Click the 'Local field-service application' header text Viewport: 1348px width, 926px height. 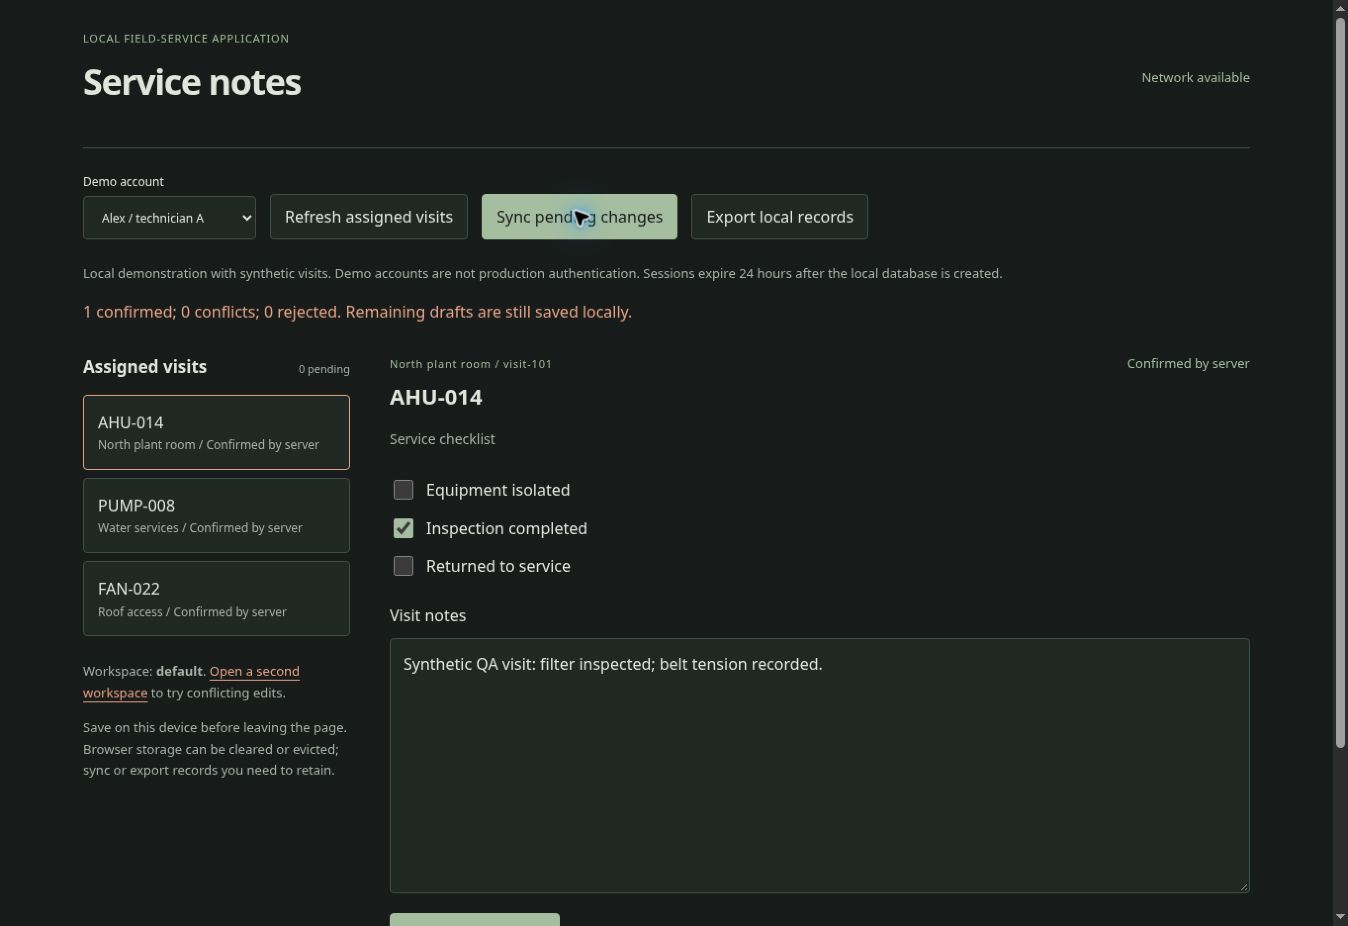pos(186,38)
